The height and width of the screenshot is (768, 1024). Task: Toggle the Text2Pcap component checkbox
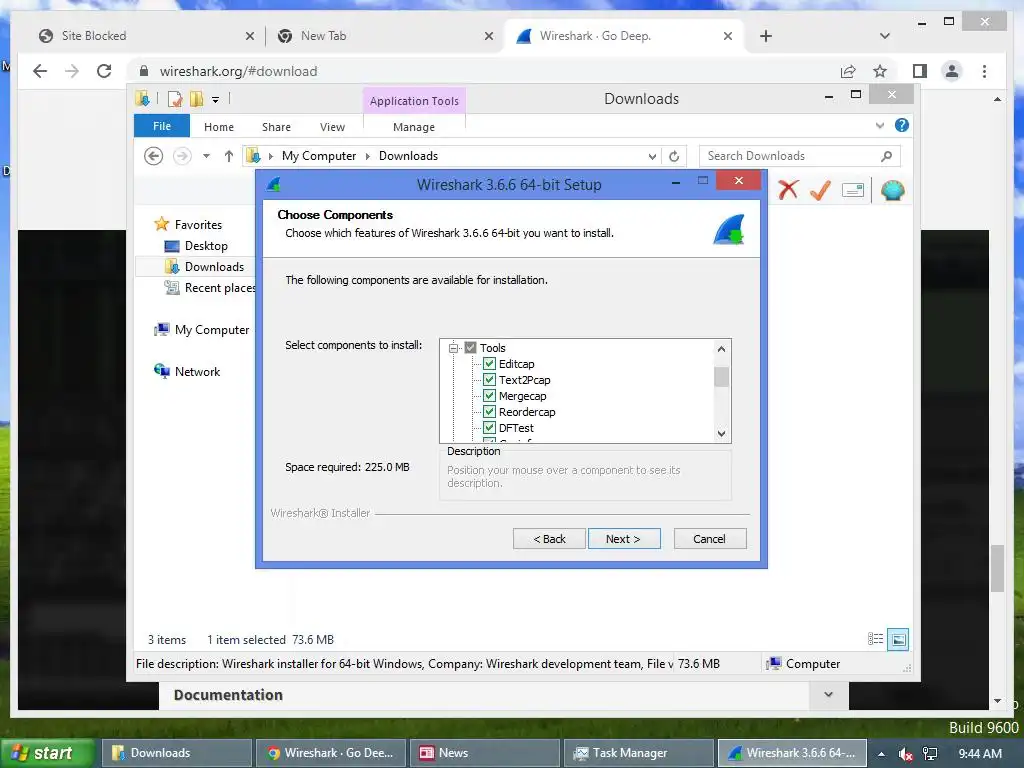click(x=489, y=379)
